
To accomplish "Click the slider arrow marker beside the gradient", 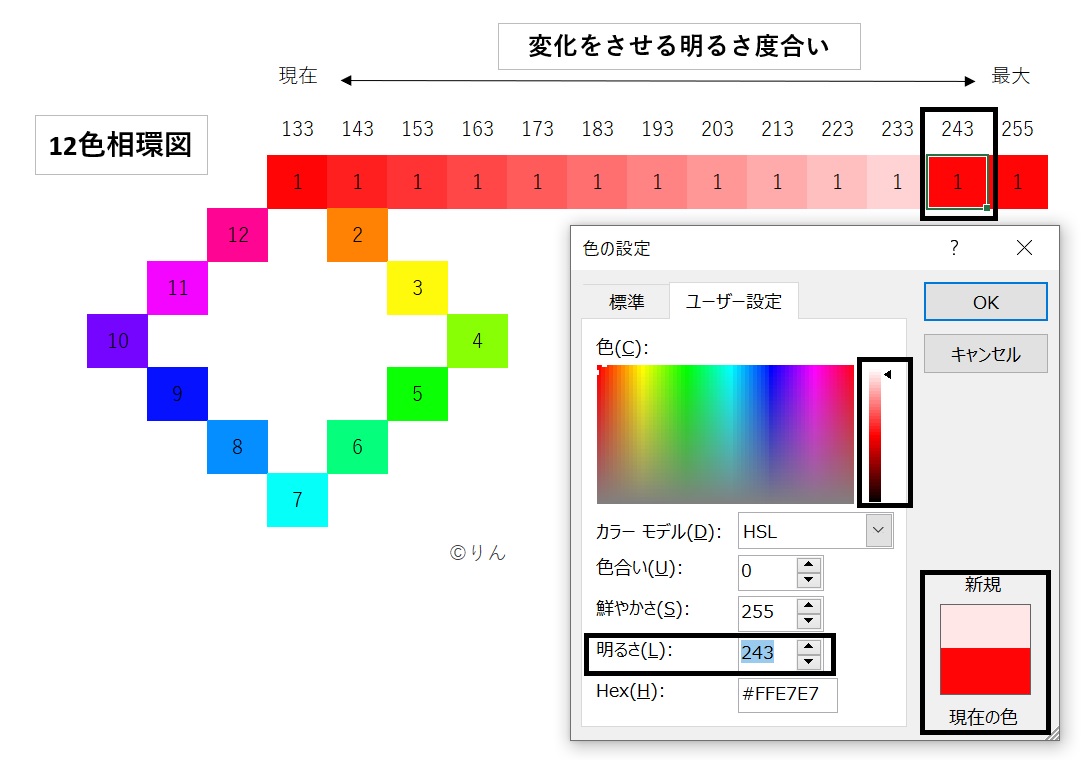I will pos(886,372).
